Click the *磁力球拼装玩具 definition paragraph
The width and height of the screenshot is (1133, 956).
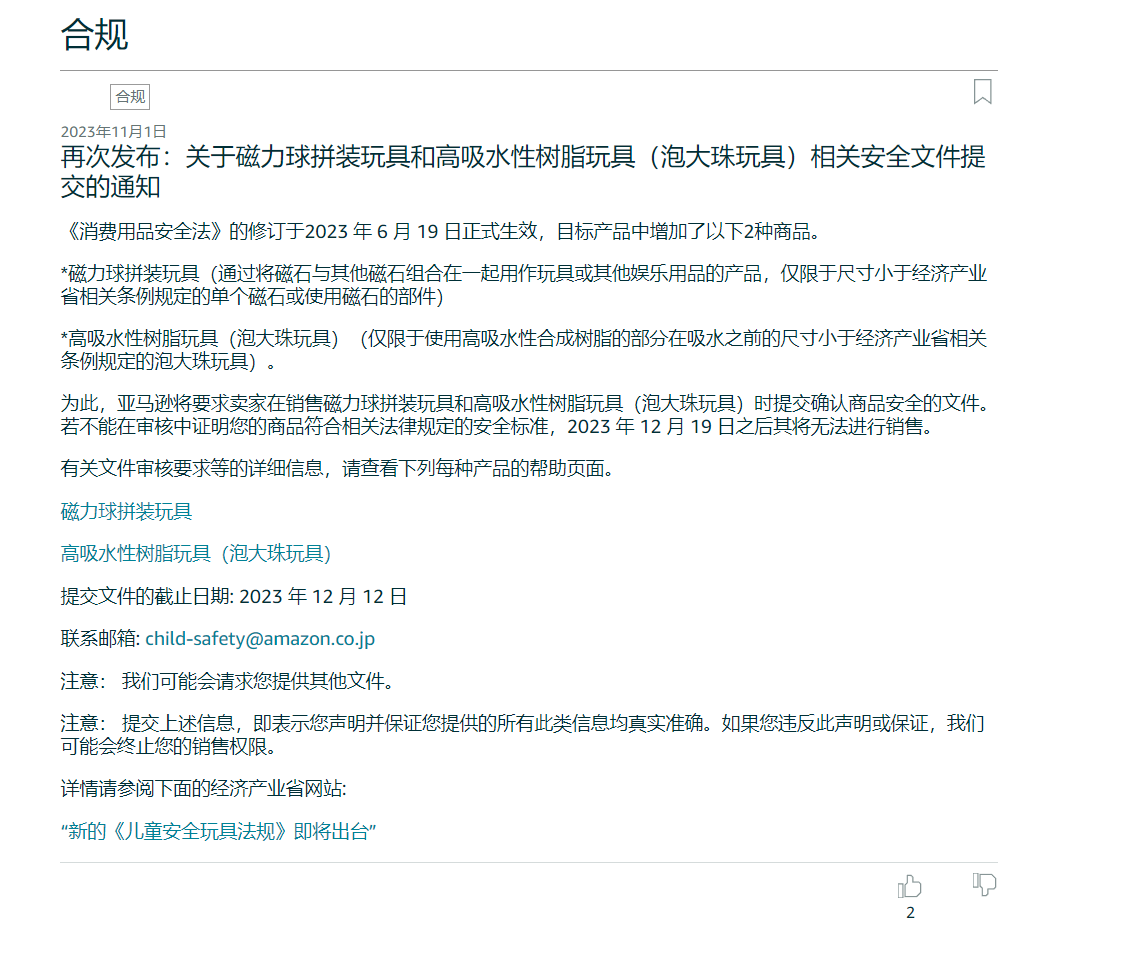coord(522,286)
